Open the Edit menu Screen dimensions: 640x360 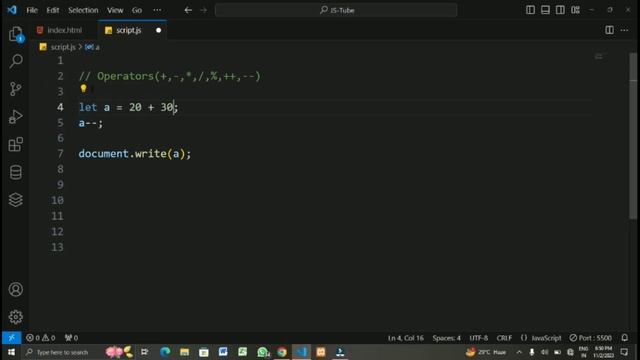tap(53, 10)
